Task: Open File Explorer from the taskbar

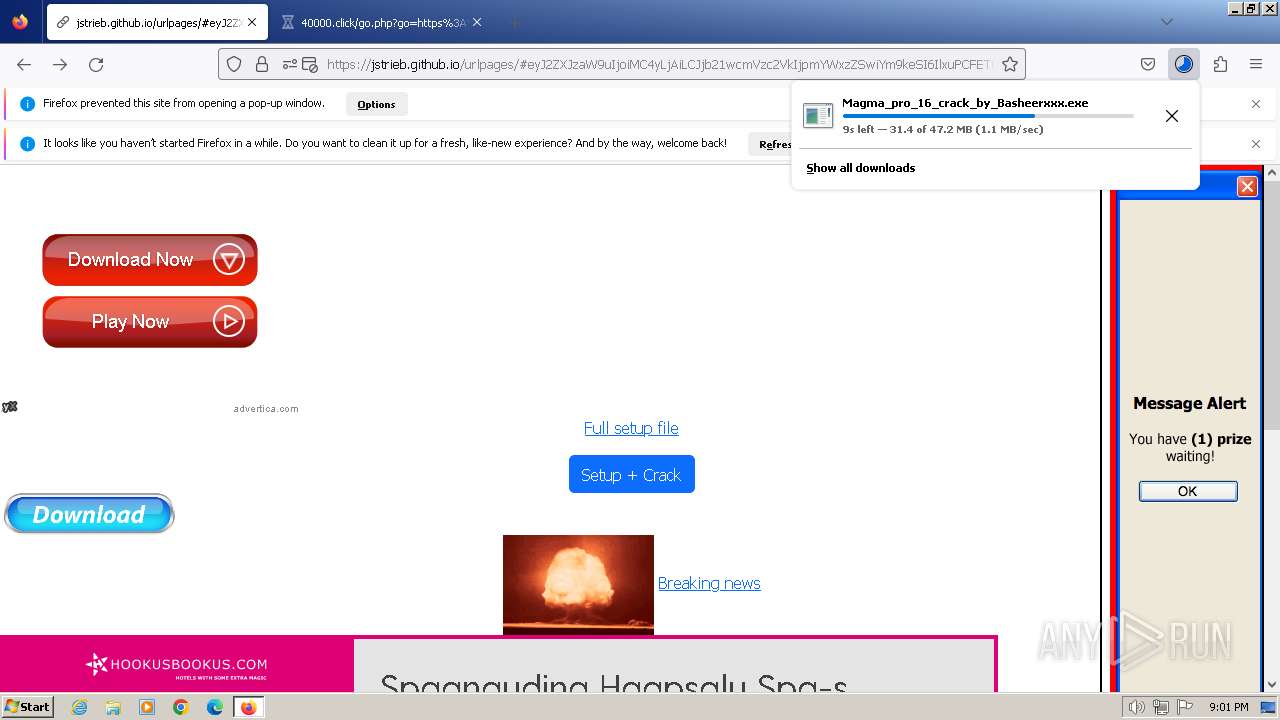Action: [113, 707]
